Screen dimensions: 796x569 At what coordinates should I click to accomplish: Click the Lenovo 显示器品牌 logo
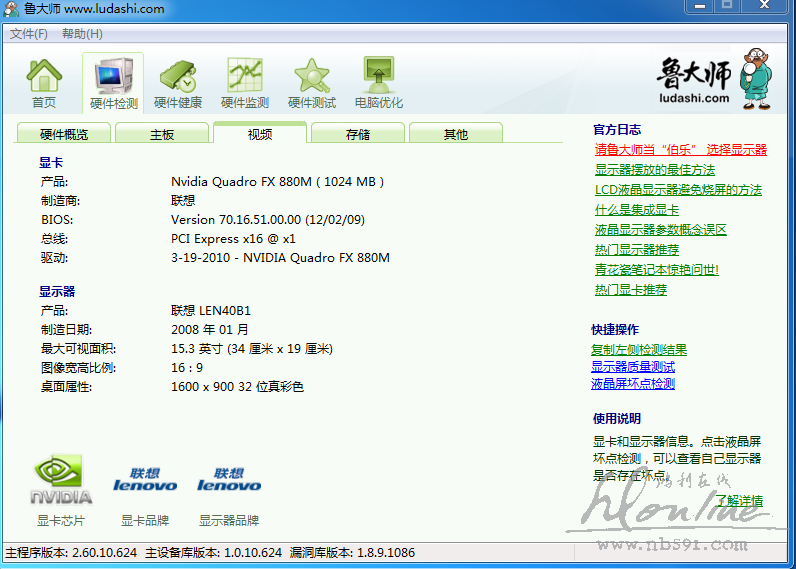tap(229, 481)
